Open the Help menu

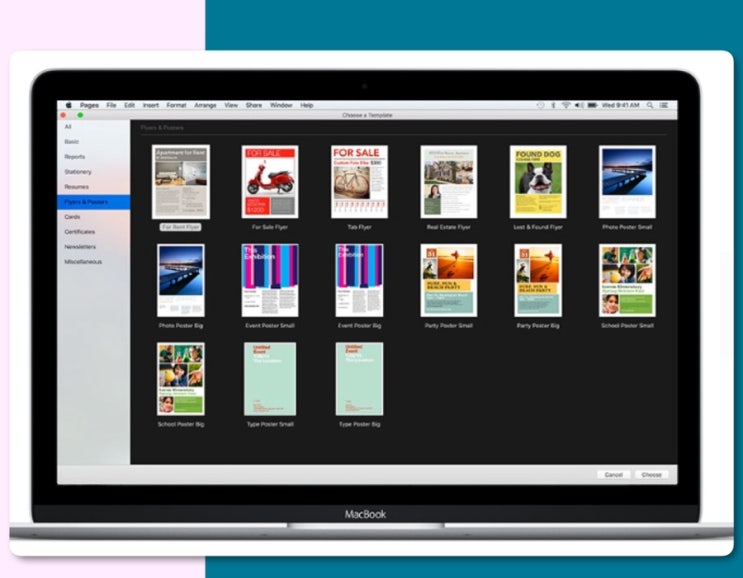tap(307, 105)
